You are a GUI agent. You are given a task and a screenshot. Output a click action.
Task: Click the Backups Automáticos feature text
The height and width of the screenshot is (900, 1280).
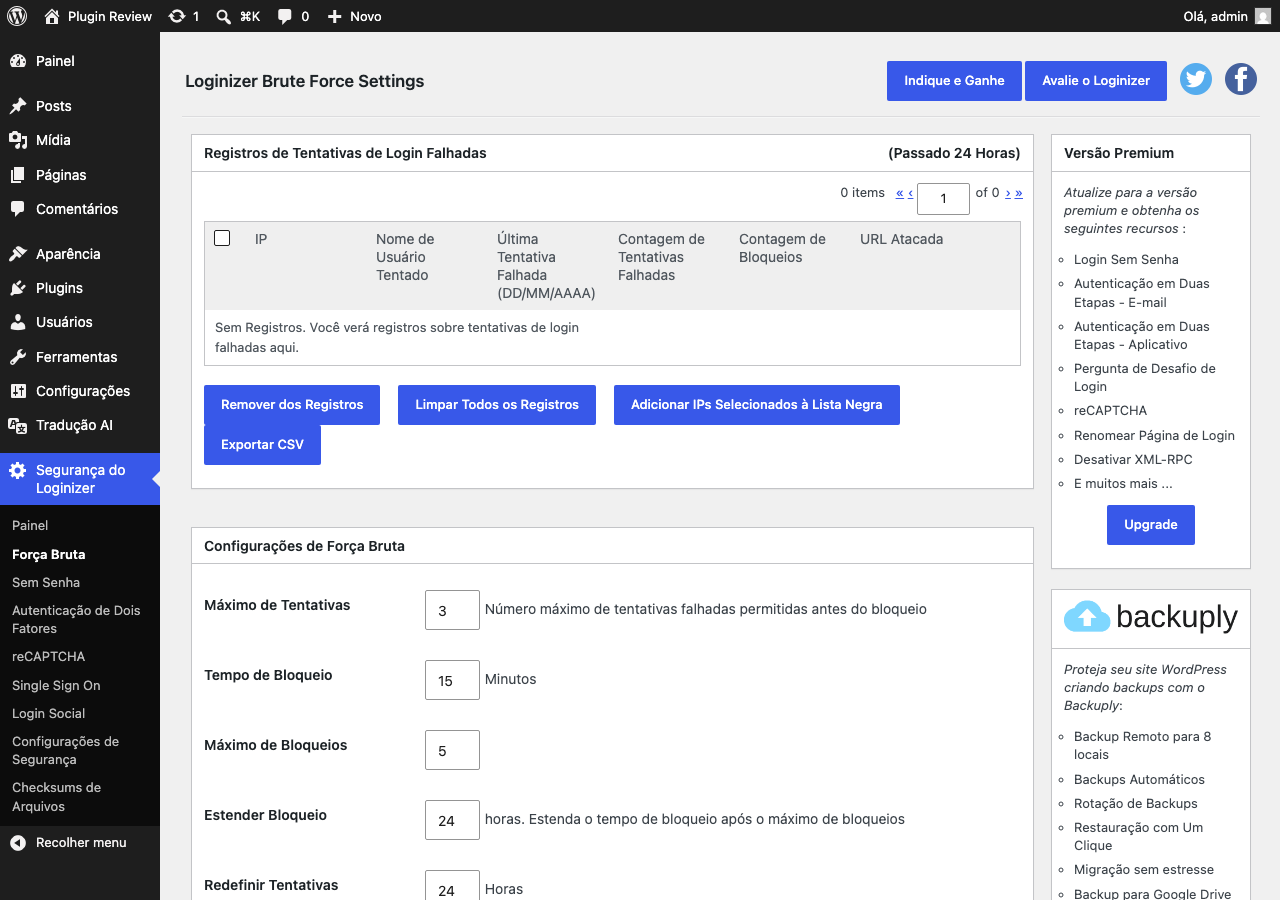click(x=1139, y=779)
